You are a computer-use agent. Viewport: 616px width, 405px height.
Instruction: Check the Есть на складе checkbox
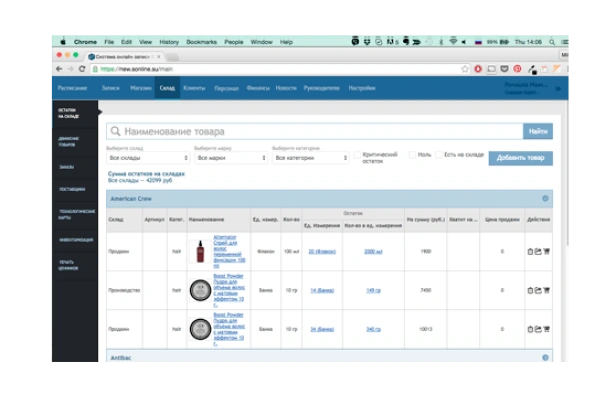[x=439, y=155]
